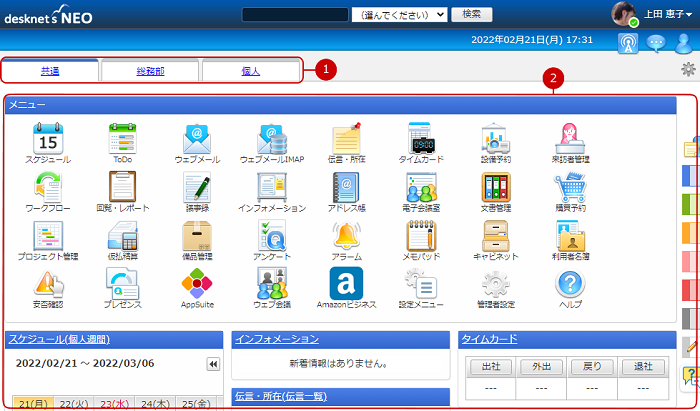This screenshot has width=700, height=411.
Task: Click the 戻り time card button
Action: pyautogui.click(x=592, y=367)
